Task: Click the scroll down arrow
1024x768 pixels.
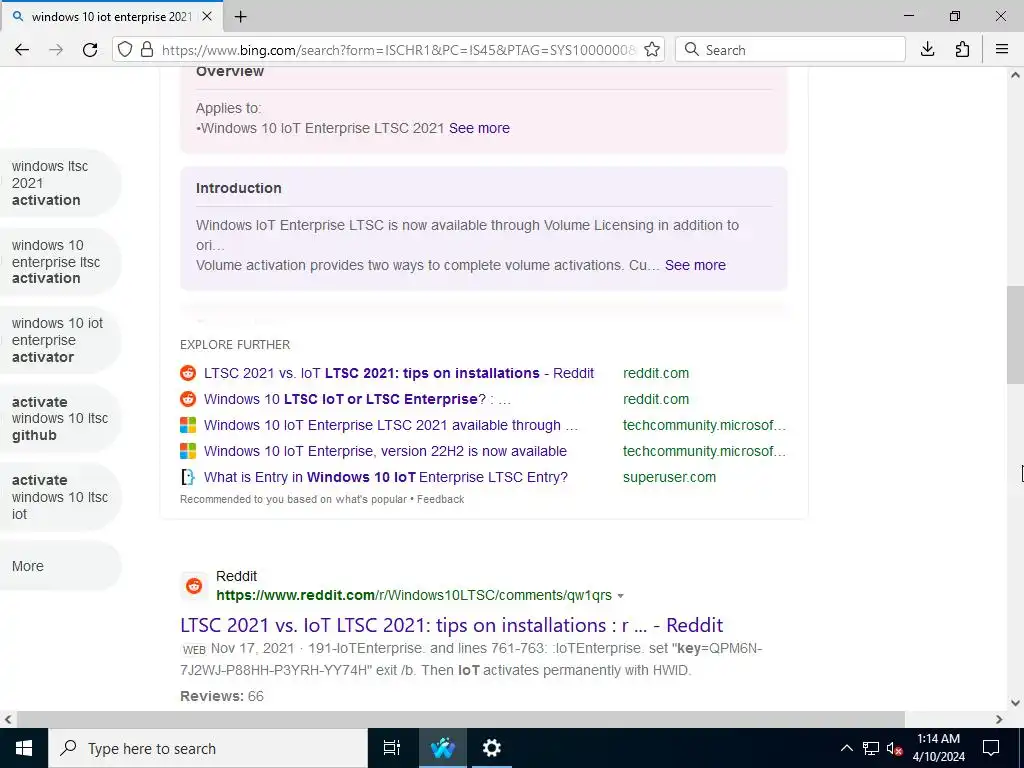Action: tap(1015, 703)
